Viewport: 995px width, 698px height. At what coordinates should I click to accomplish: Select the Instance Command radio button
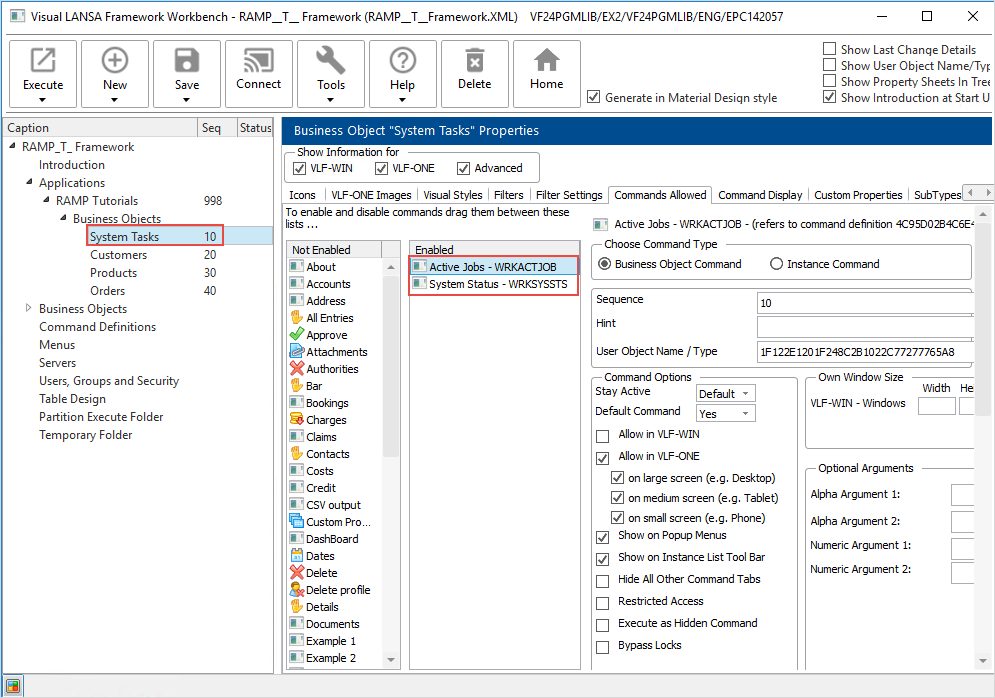(777, 264)
